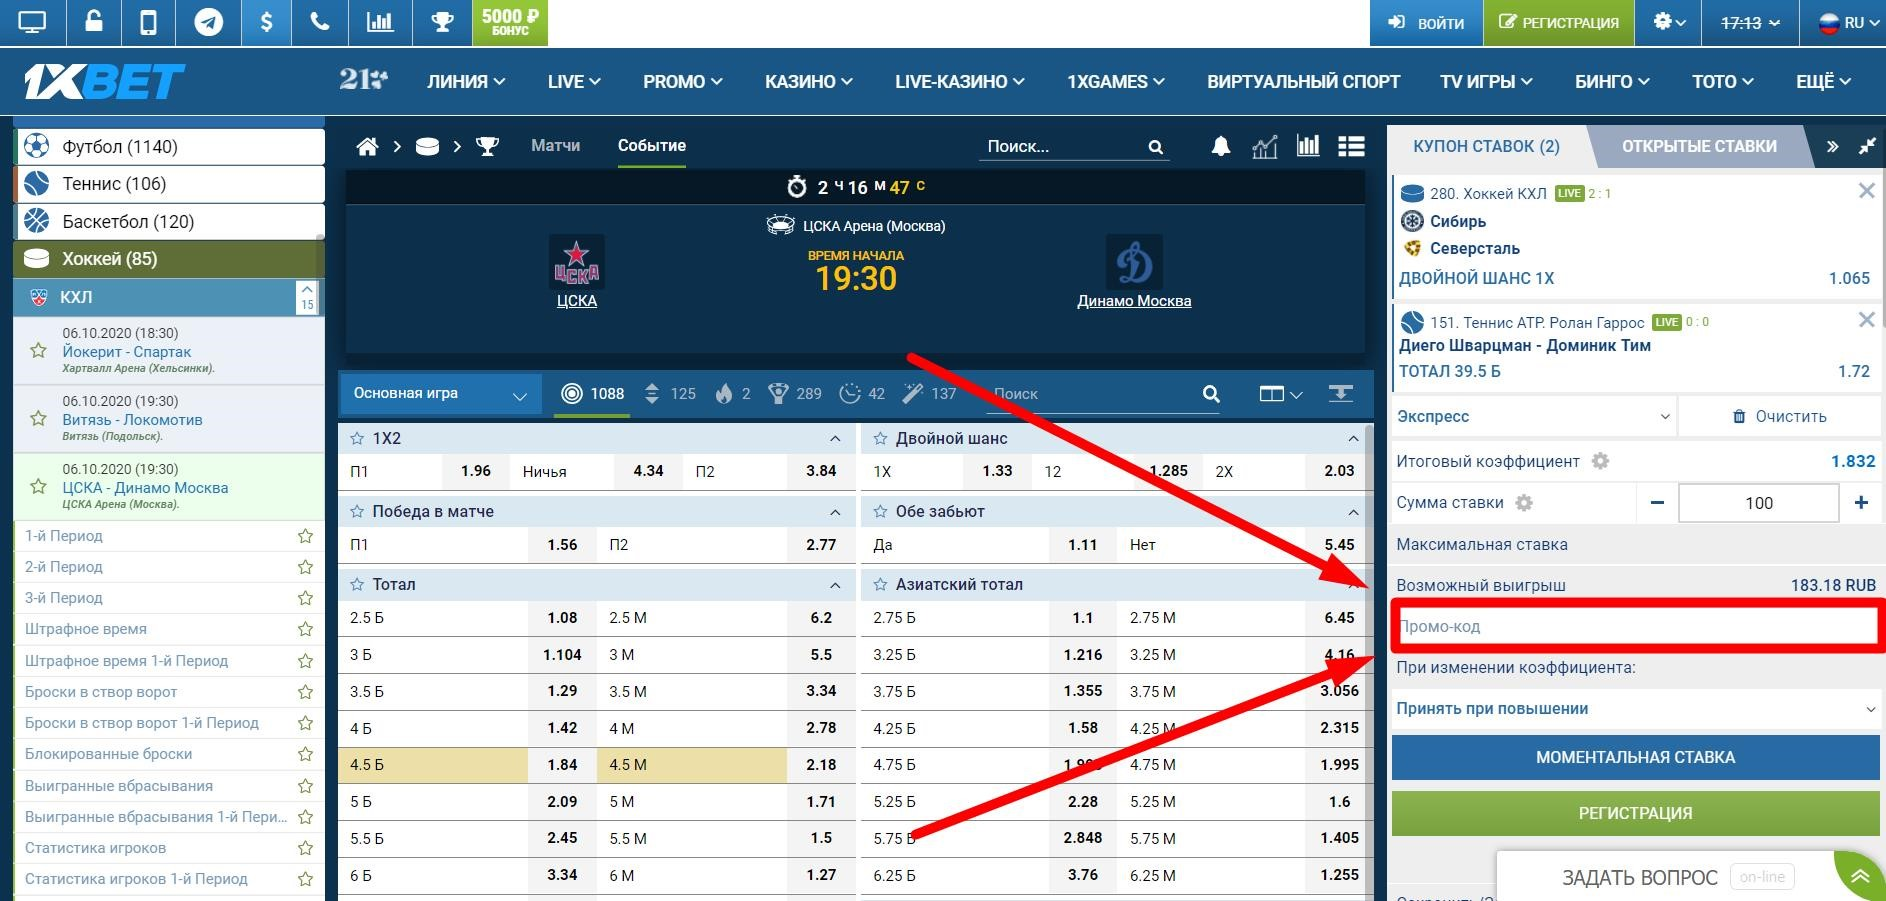Claim the 5000 ₽ bonus button

[x=510, y=23]
